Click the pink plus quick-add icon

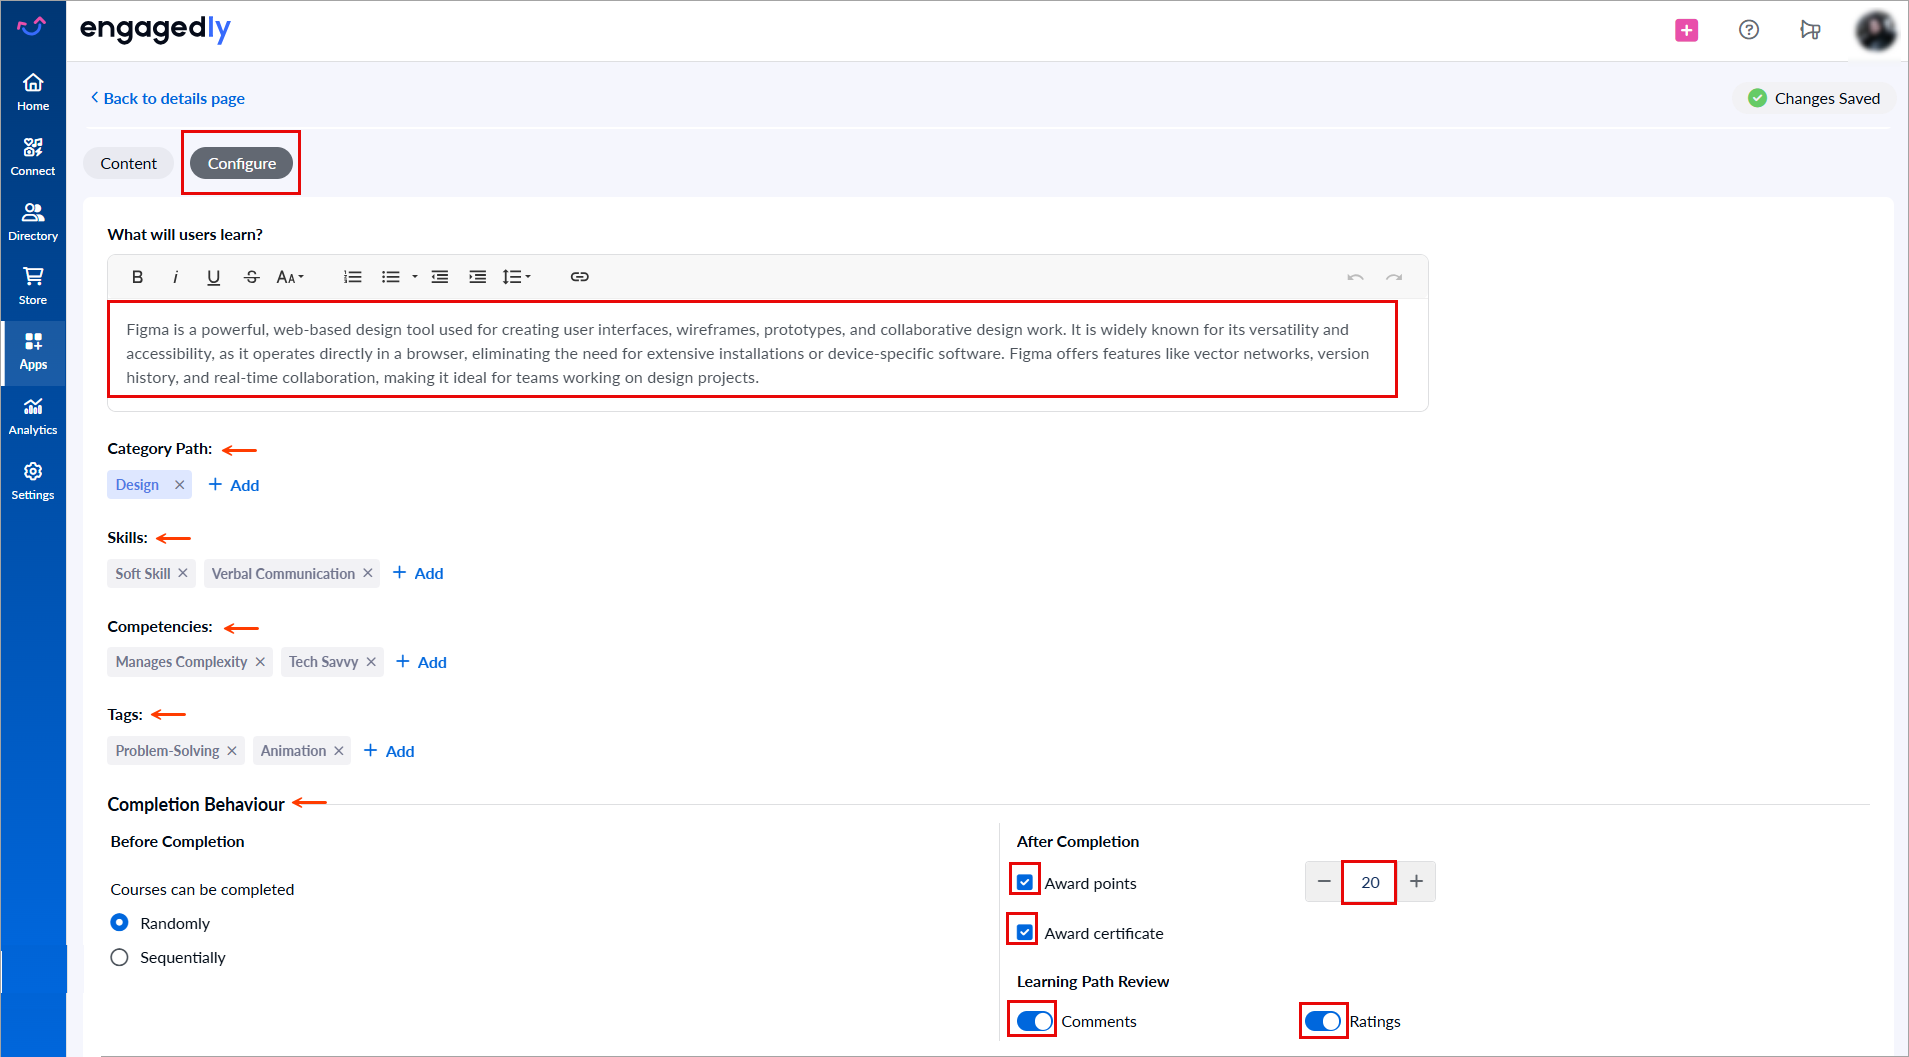(x=1687, y=30)
